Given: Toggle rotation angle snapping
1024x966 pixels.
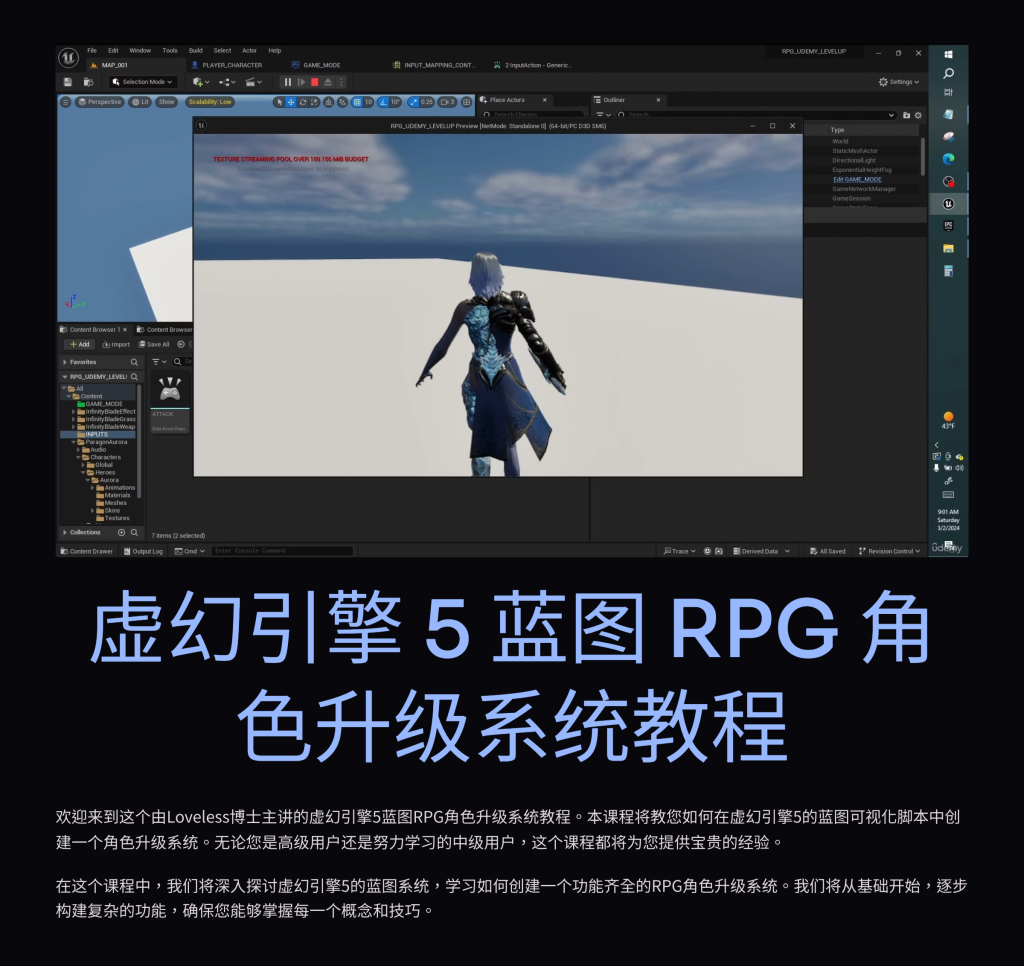Looking at the screenshot, I should pos(383,102).
